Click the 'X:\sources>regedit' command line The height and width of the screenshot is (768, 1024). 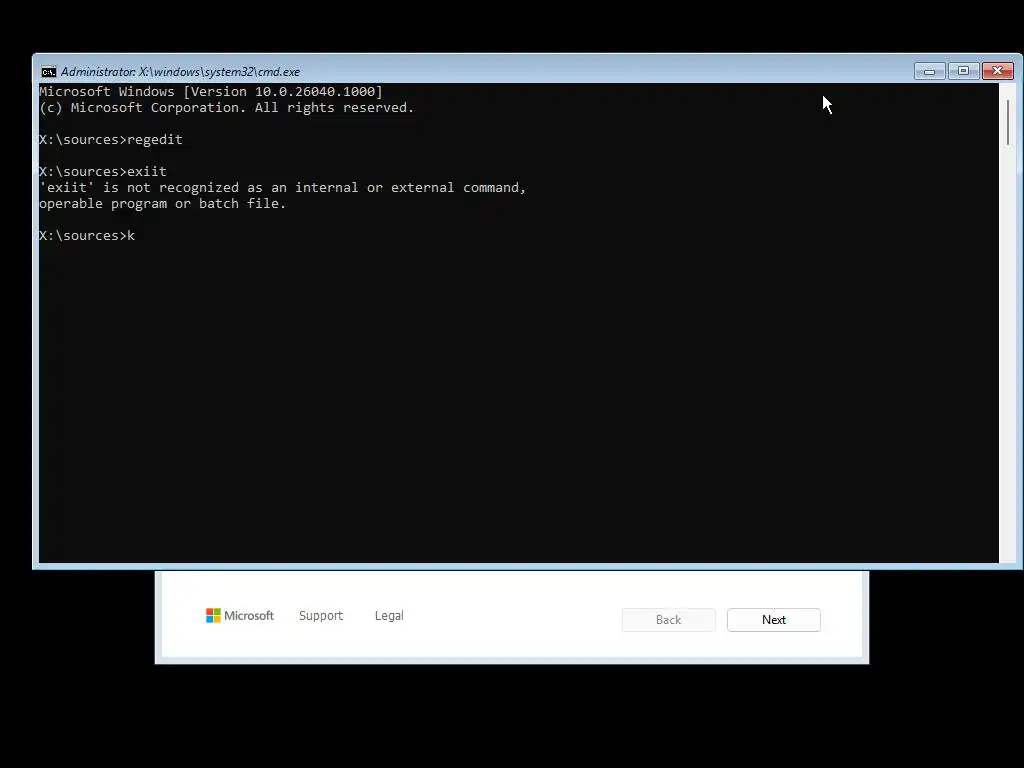pyautogui.click(x=111, y=140)
